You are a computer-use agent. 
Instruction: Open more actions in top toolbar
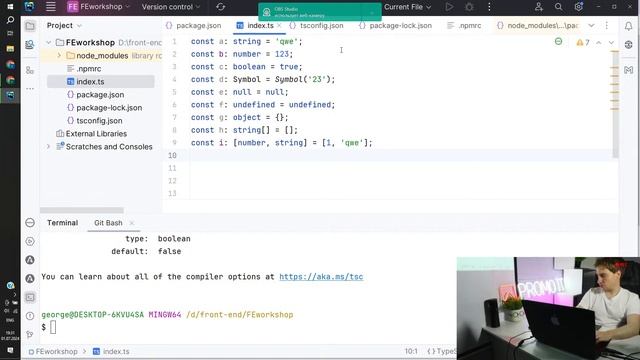(x=489, y=7)
